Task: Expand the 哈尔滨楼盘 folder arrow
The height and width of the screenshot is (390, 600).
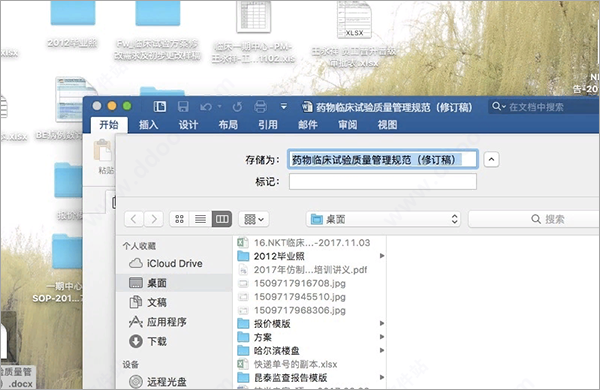Action: click(382, 350)
